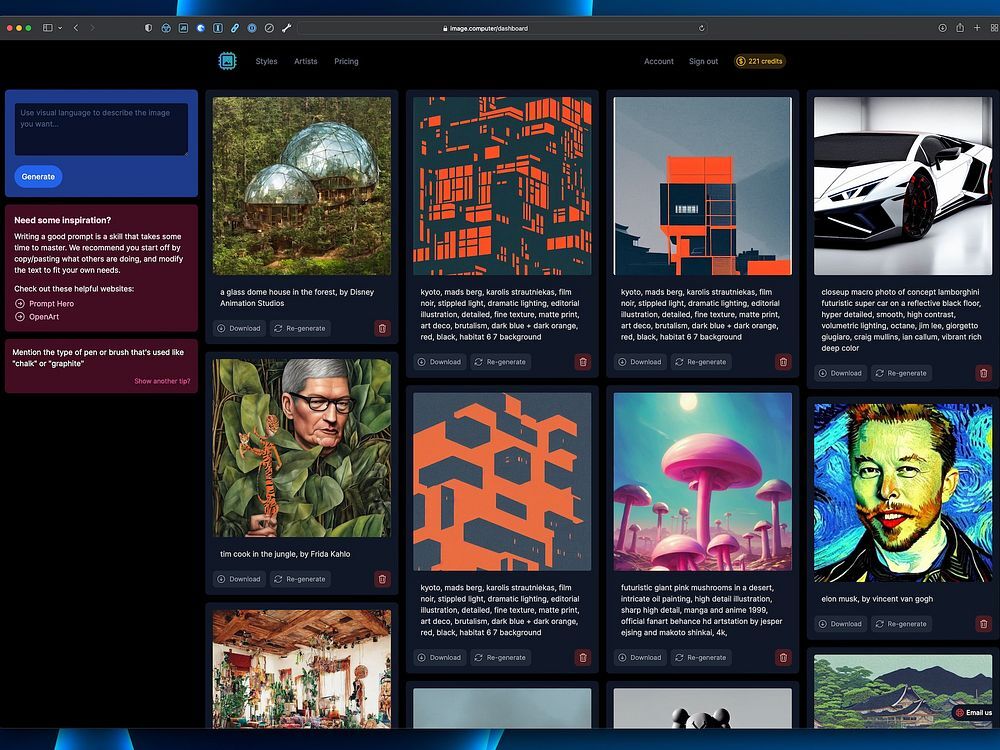Delete the tim cook jungle card
This screenshot has height=750, width=1000.
click(382, 579)
